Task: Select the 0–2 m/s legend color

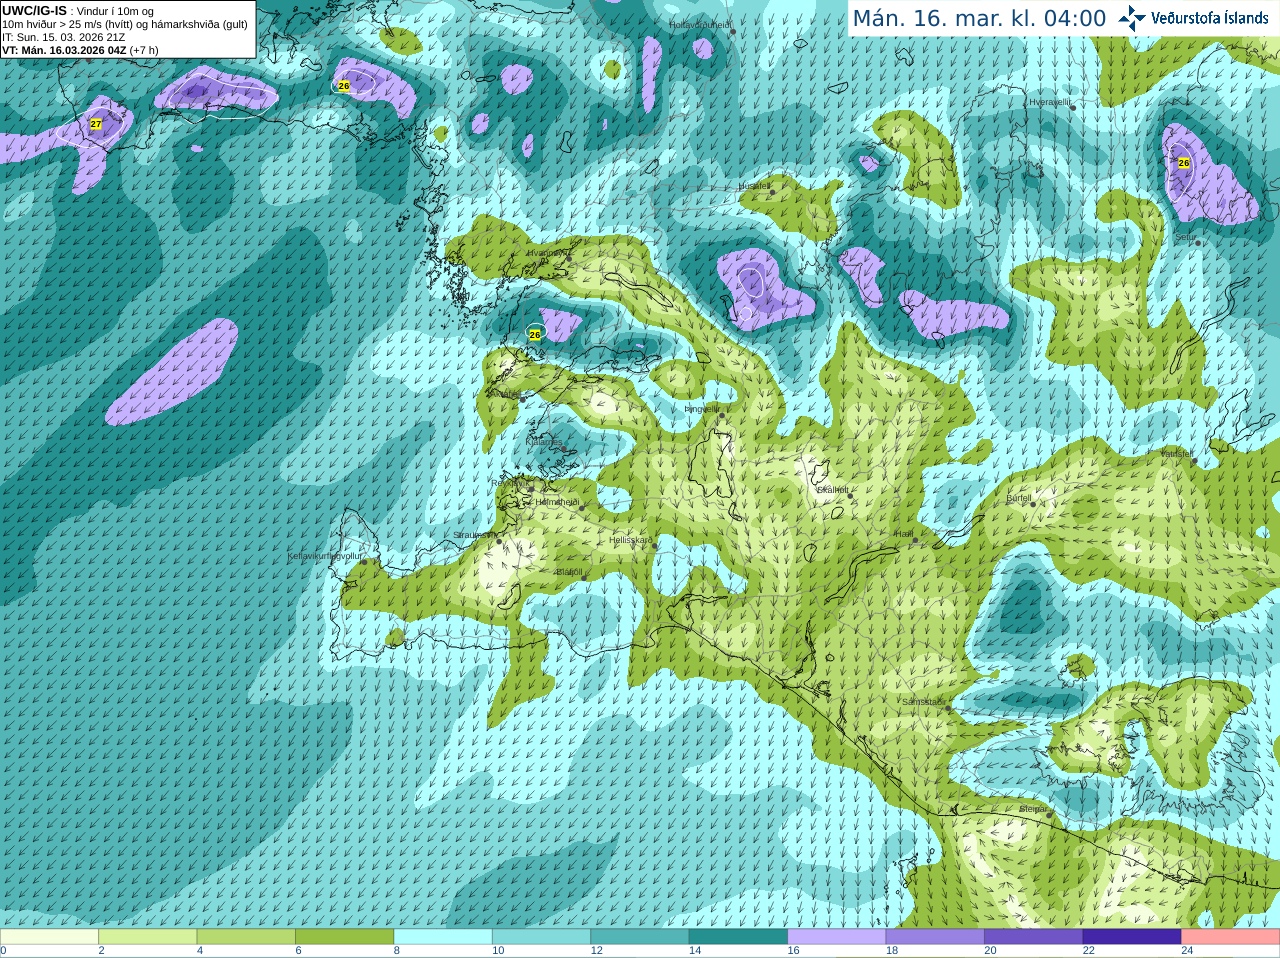Action: pos(49,937)
